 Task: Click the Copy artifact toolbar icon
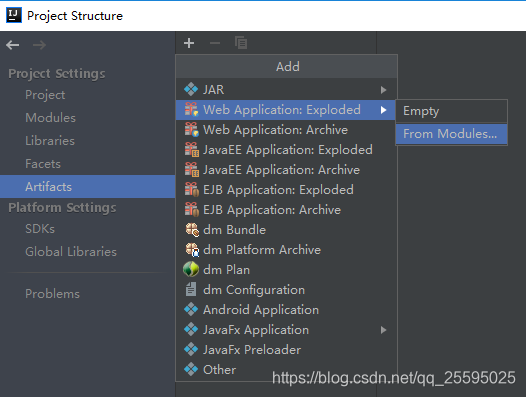click(241, 43)
